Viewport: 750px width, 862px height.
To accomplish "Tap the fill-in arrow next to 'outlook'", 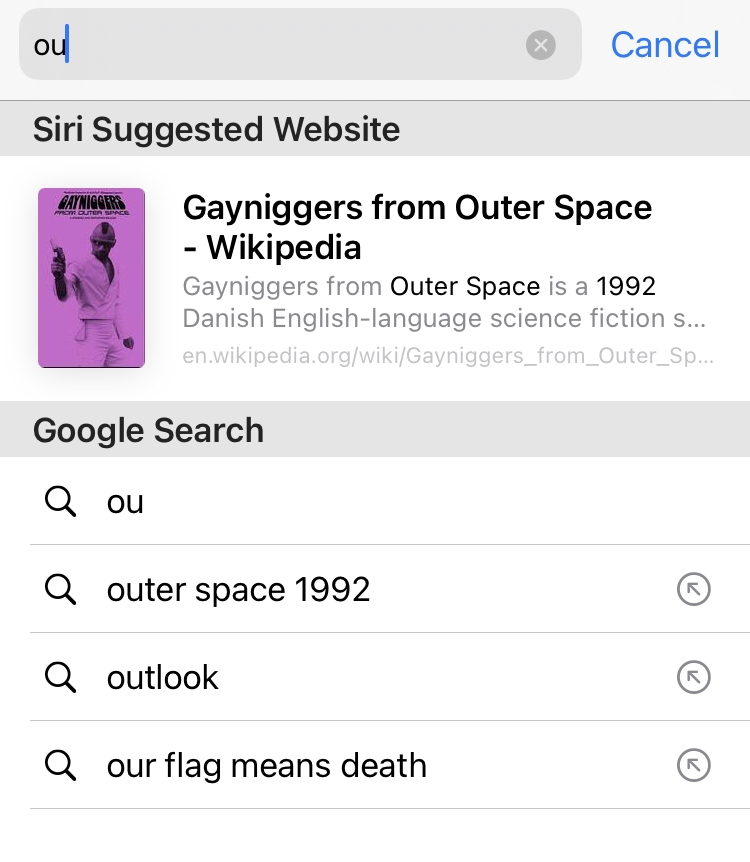I will coord(693,678).
